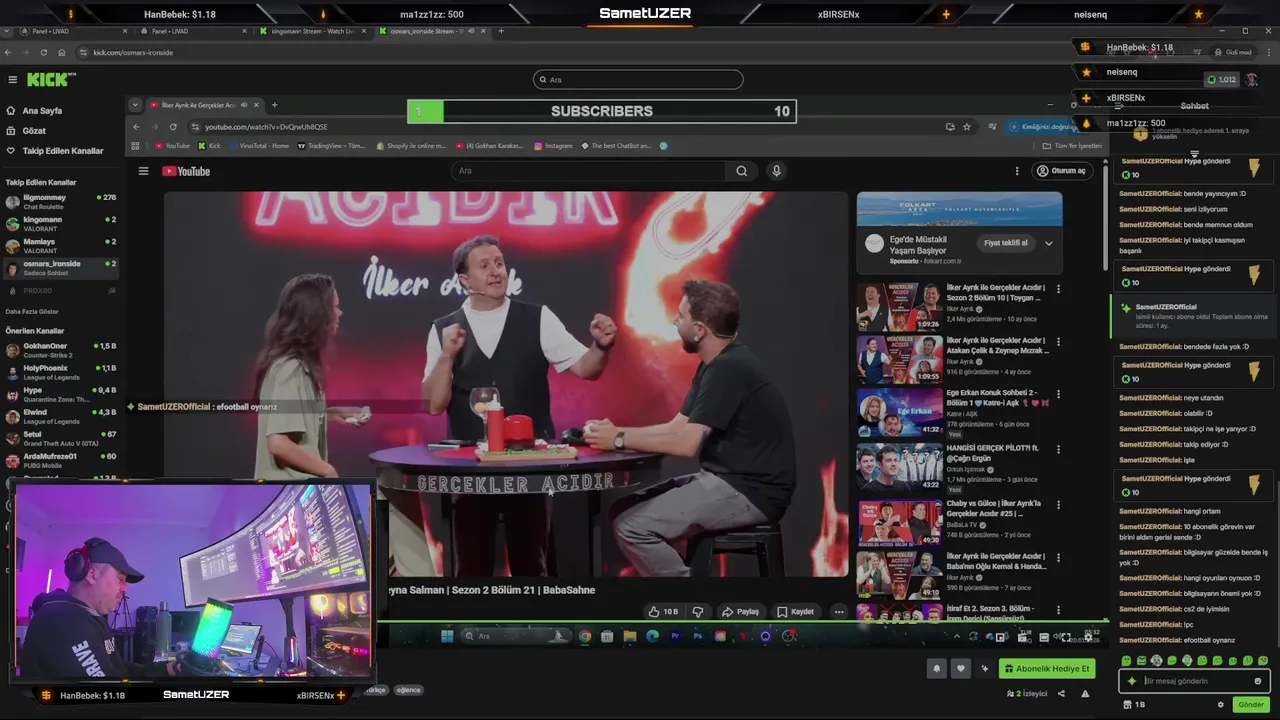The image size is (1280, 720).
Task: Open recommended channel HolyPhoenix
Action: pyautogui.click(x=60, y=372)
